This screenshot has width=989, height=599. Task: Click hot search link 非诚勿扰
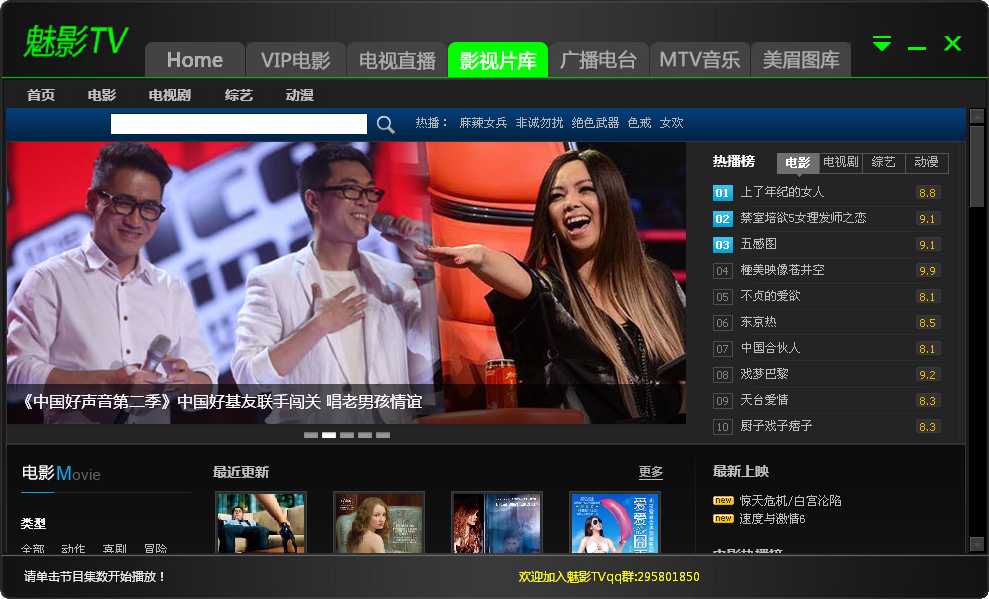coord(539,123)
